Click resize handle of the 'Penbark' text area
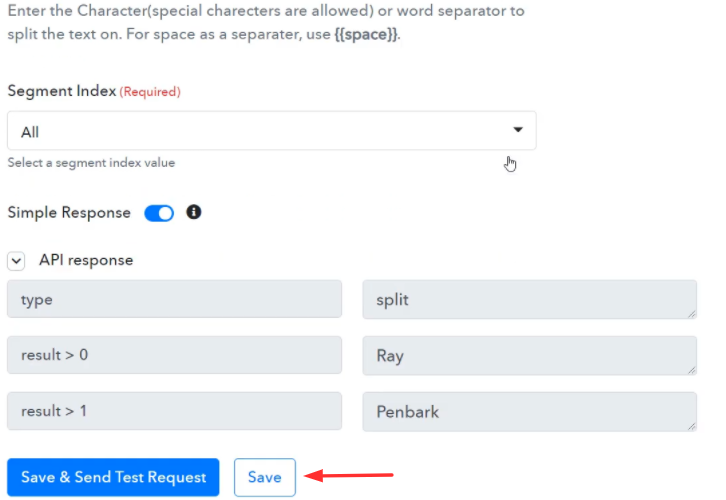Image resolution: width=726 pixels, height=500 pixels. pyautogui.click(x=692, y=426)
